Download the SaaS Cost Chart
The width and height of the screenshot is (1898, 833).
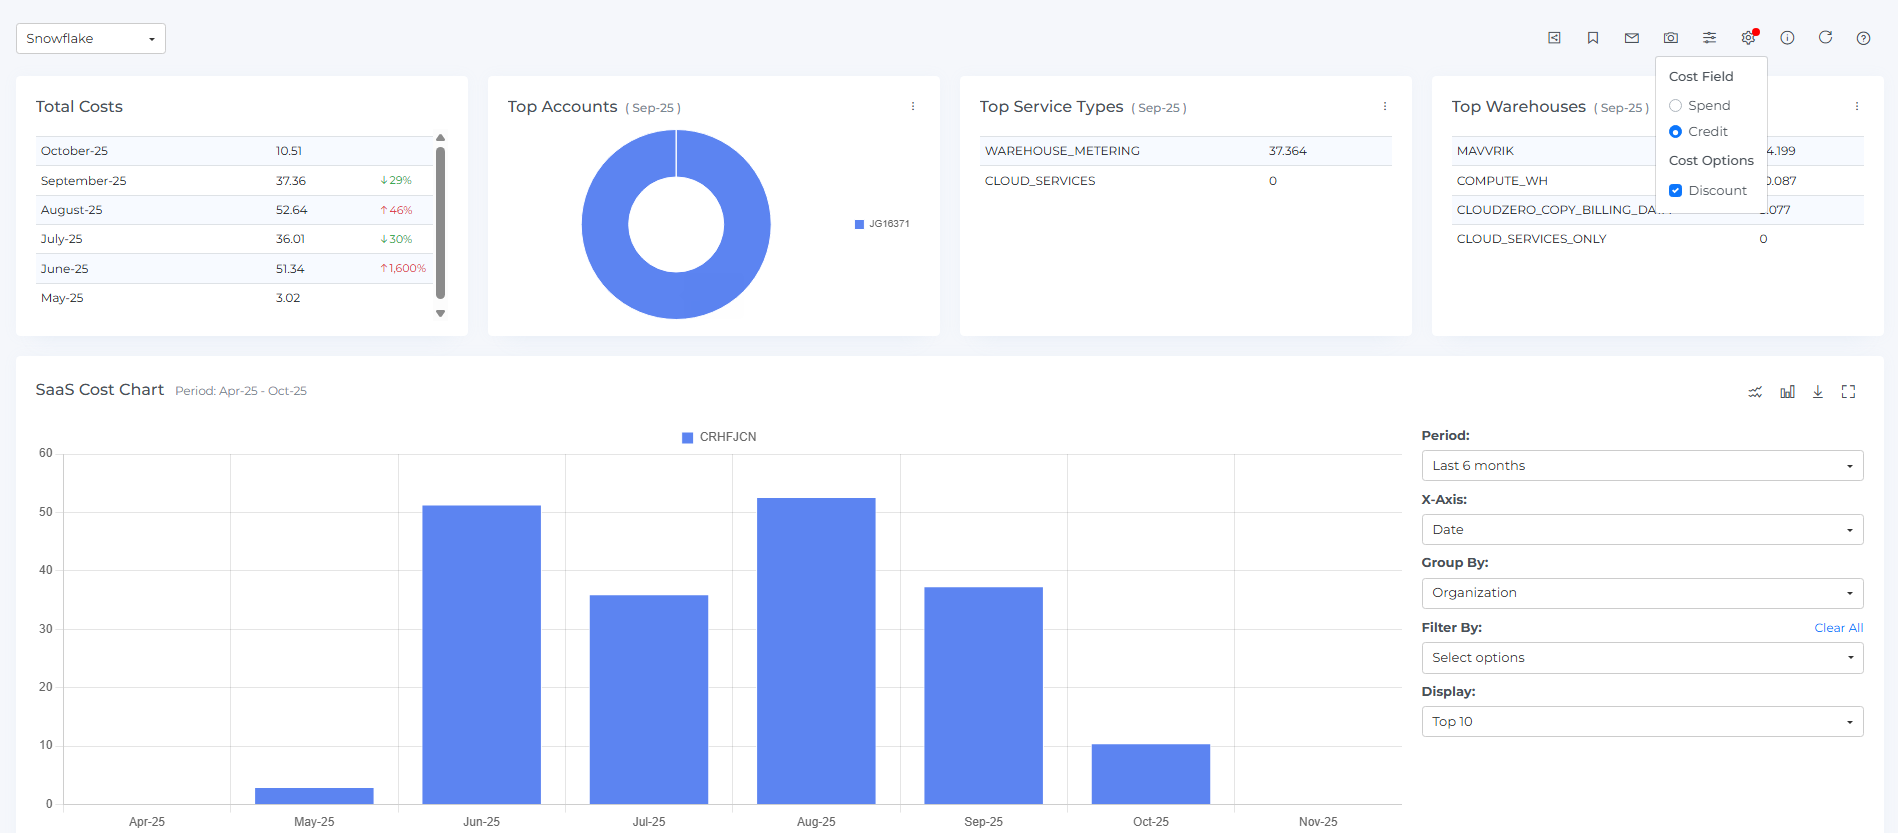coord(1818,392)
